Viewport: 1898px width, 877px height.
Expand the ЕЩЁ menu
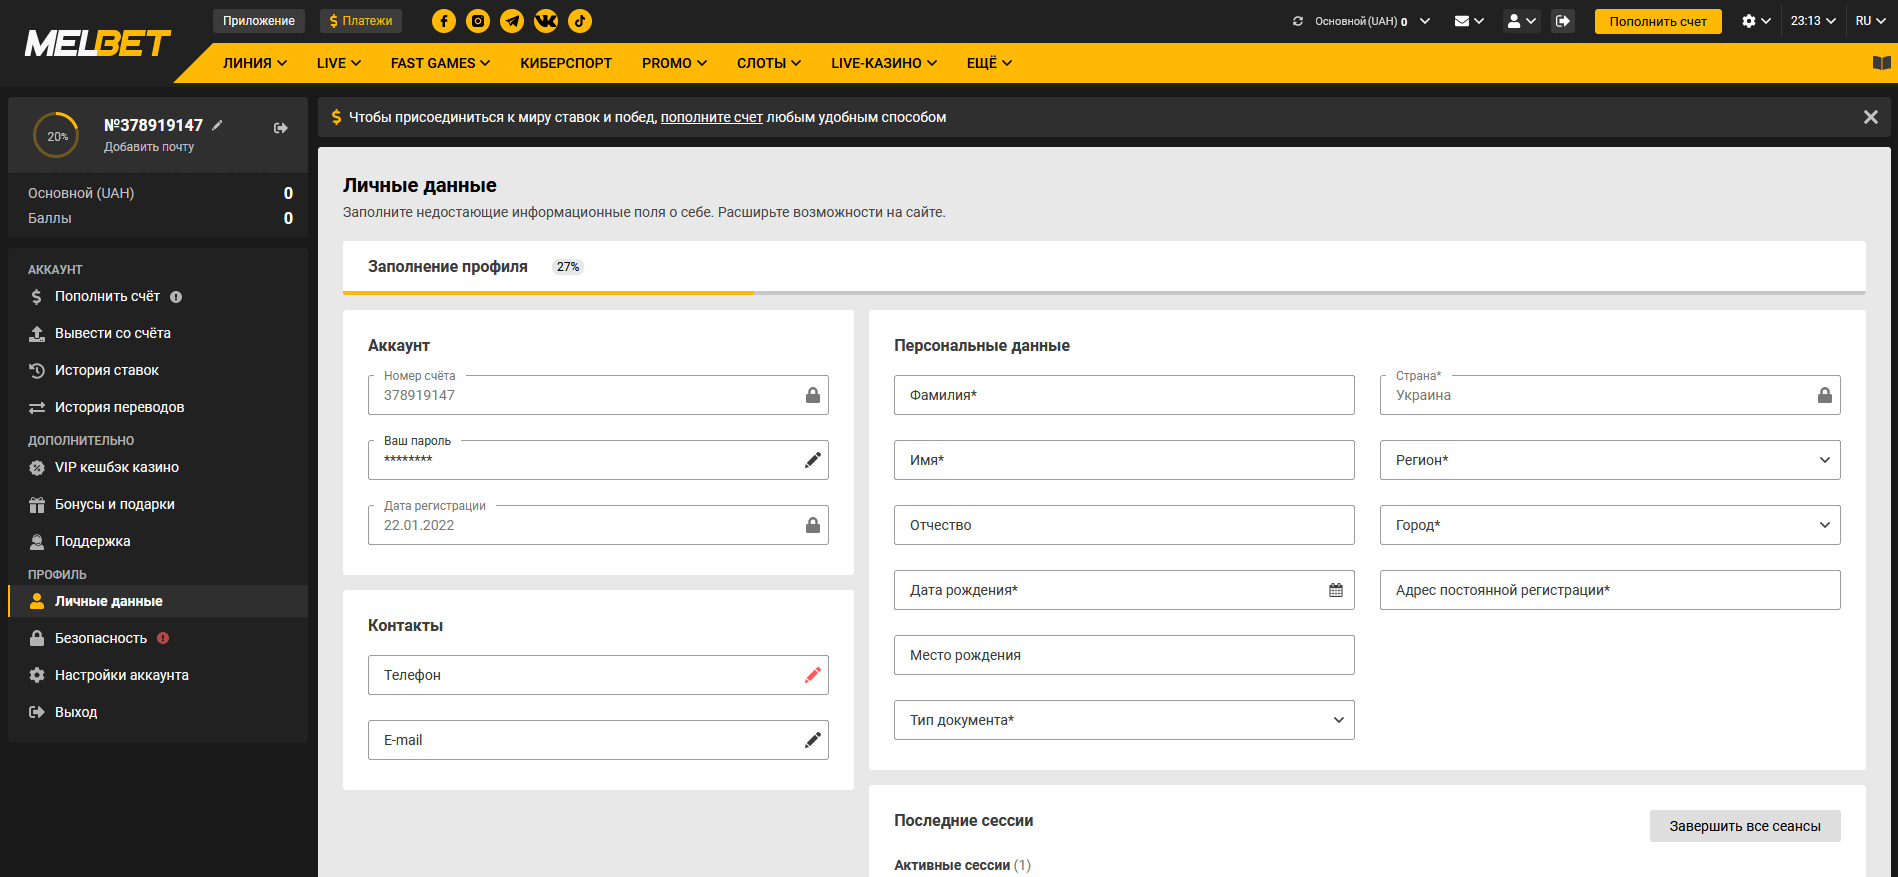990,63
